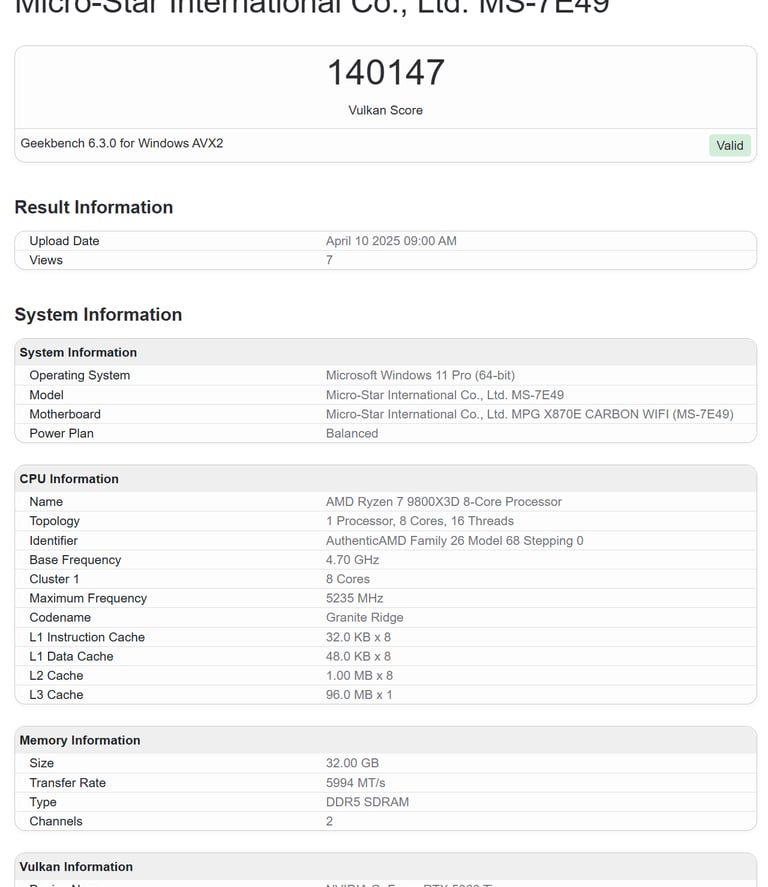Select AuthenticAMD Family 26 Model 68 value
Viewport: 768px width, 887px height.
click(454, 541)
